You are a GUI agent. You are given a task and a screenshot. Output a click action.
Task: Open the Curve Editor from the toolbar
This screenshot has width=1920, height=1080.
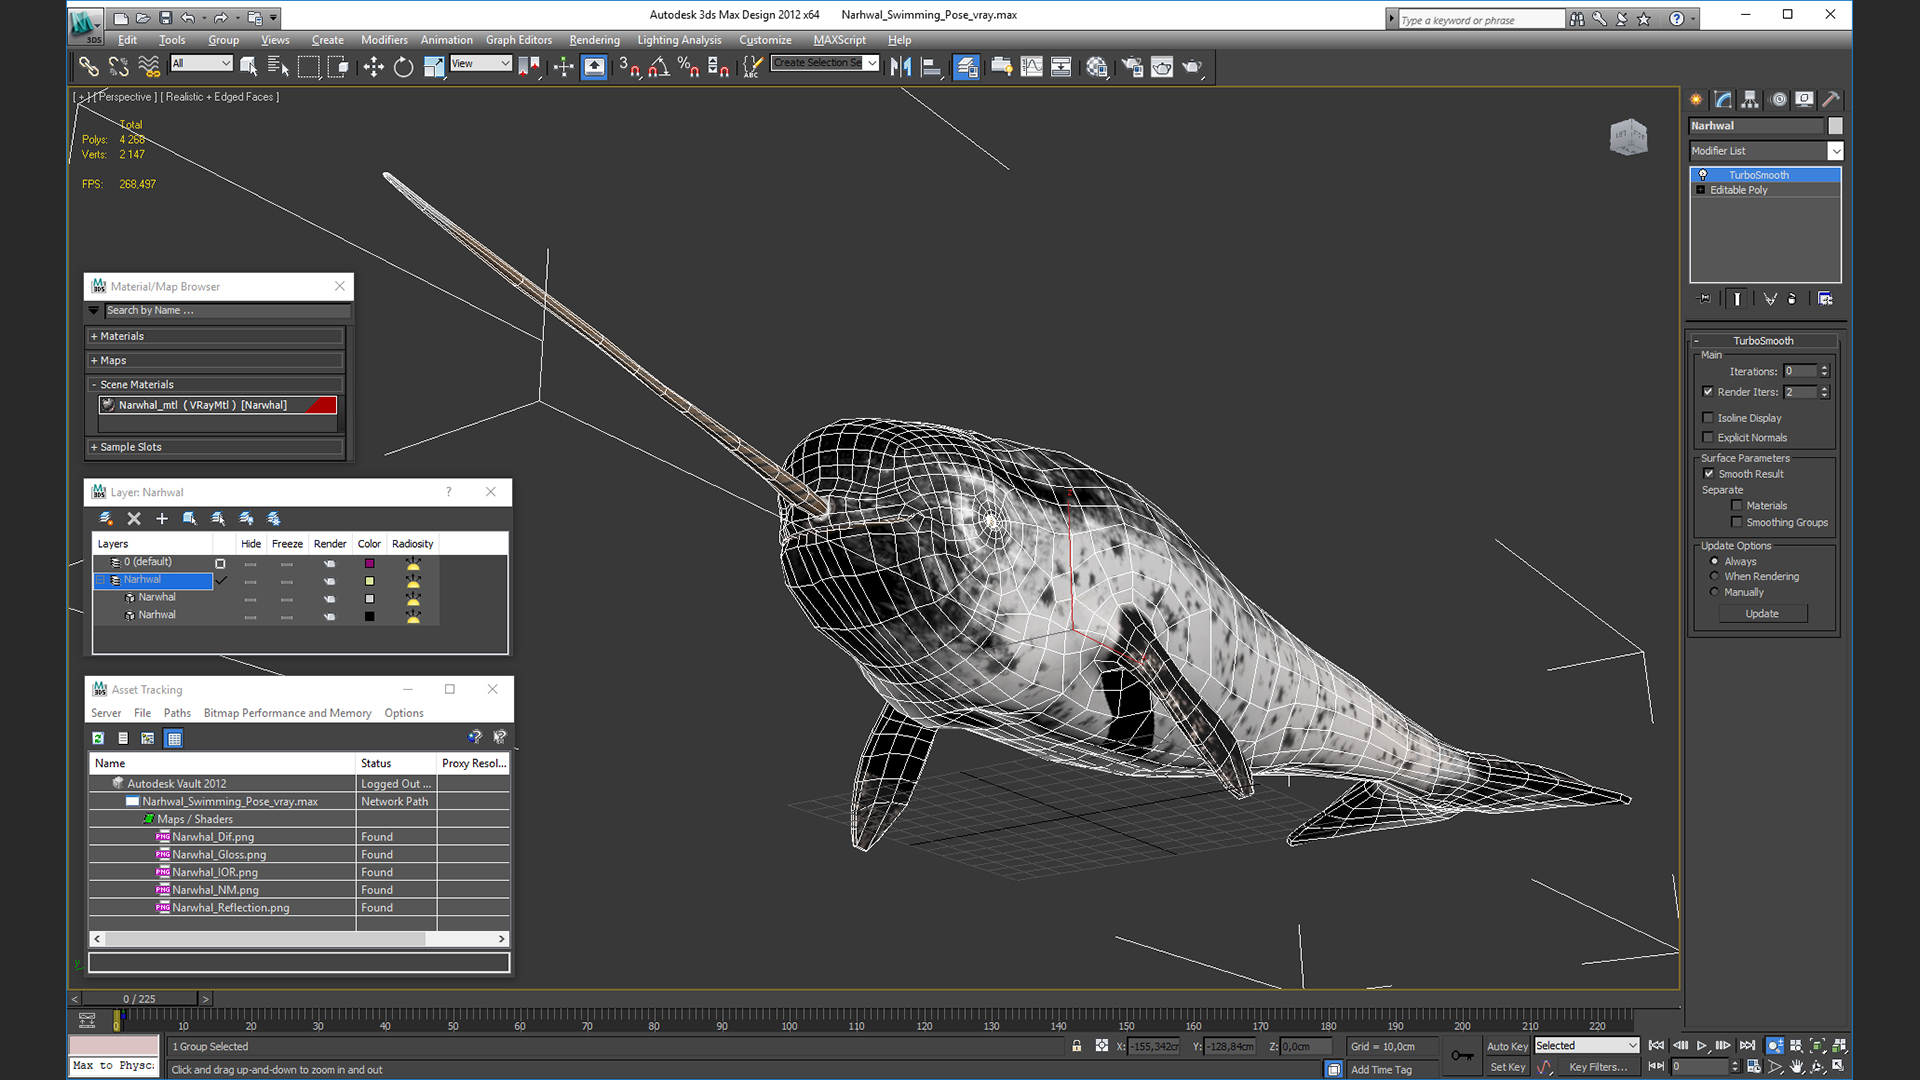pos(1031,67)
